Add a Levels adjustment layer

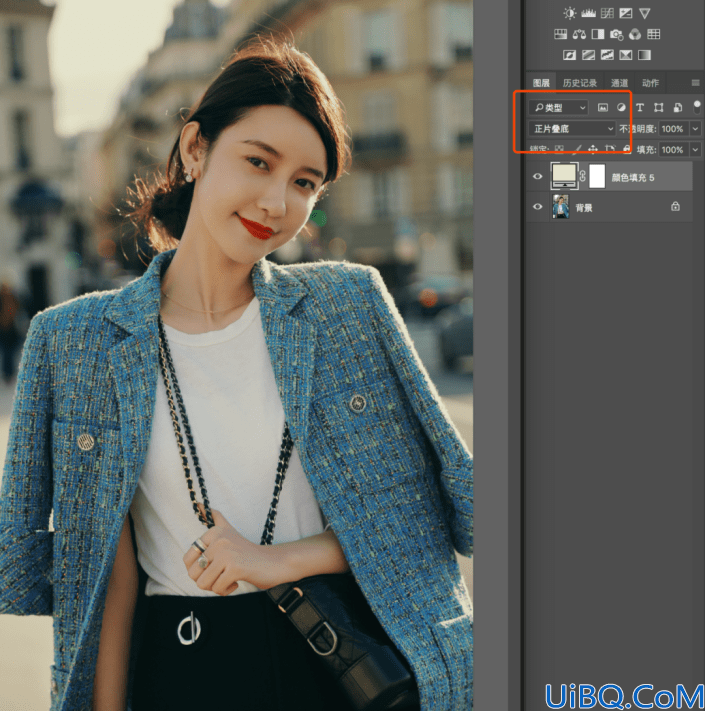pyautogui.click(x=588, y=13)
